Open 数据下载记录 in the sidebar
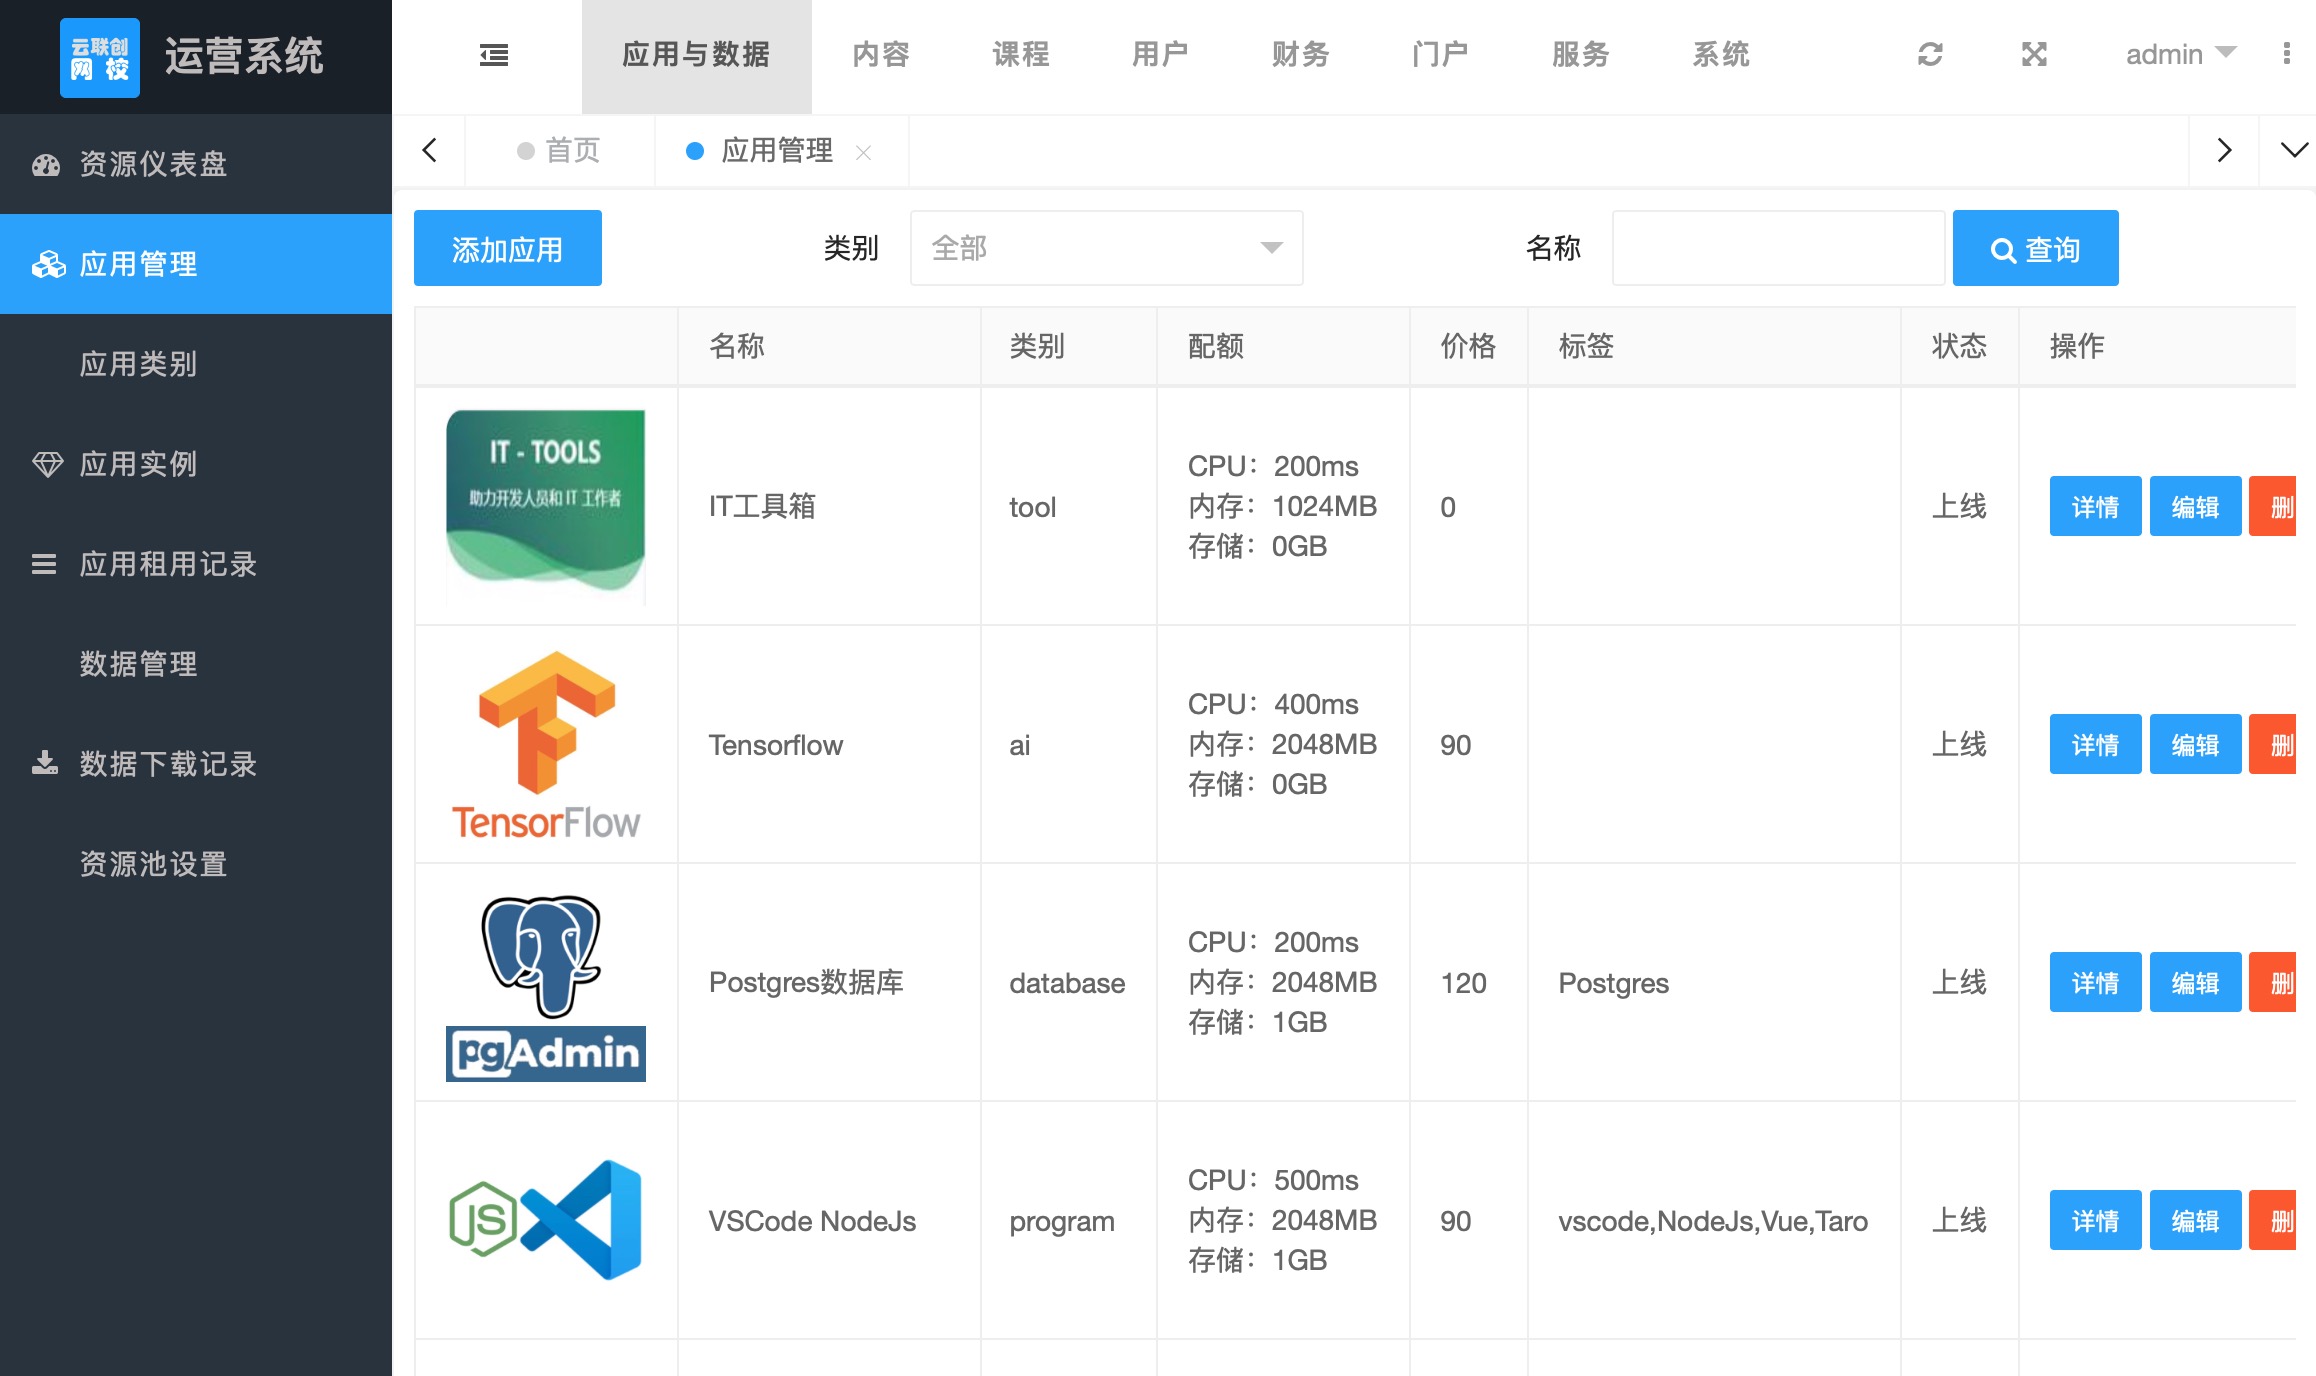 (x=196, y=764)
